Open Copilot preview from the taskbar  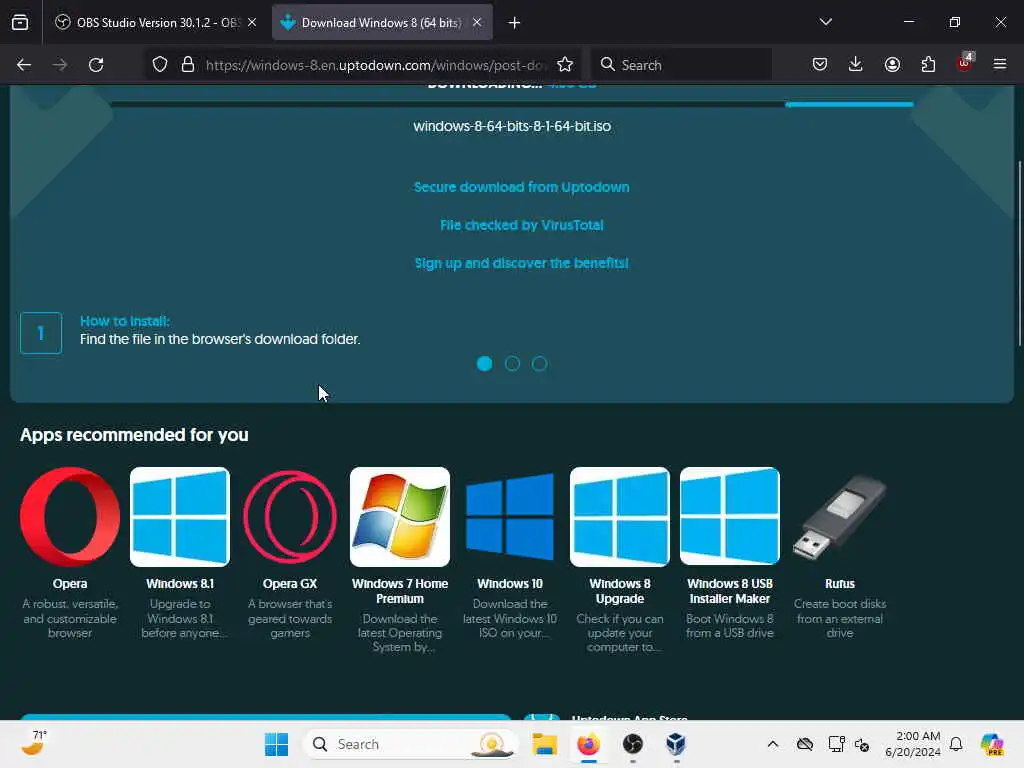[992, 744]
